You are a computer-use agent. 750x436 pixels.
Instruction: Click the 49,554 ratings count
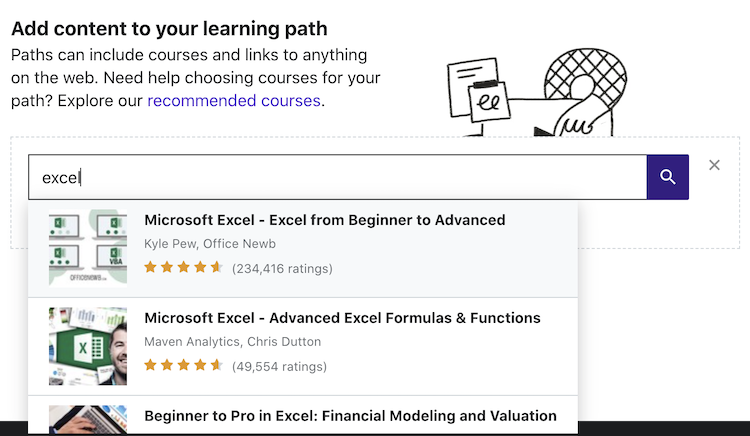[x=278, y=366]
